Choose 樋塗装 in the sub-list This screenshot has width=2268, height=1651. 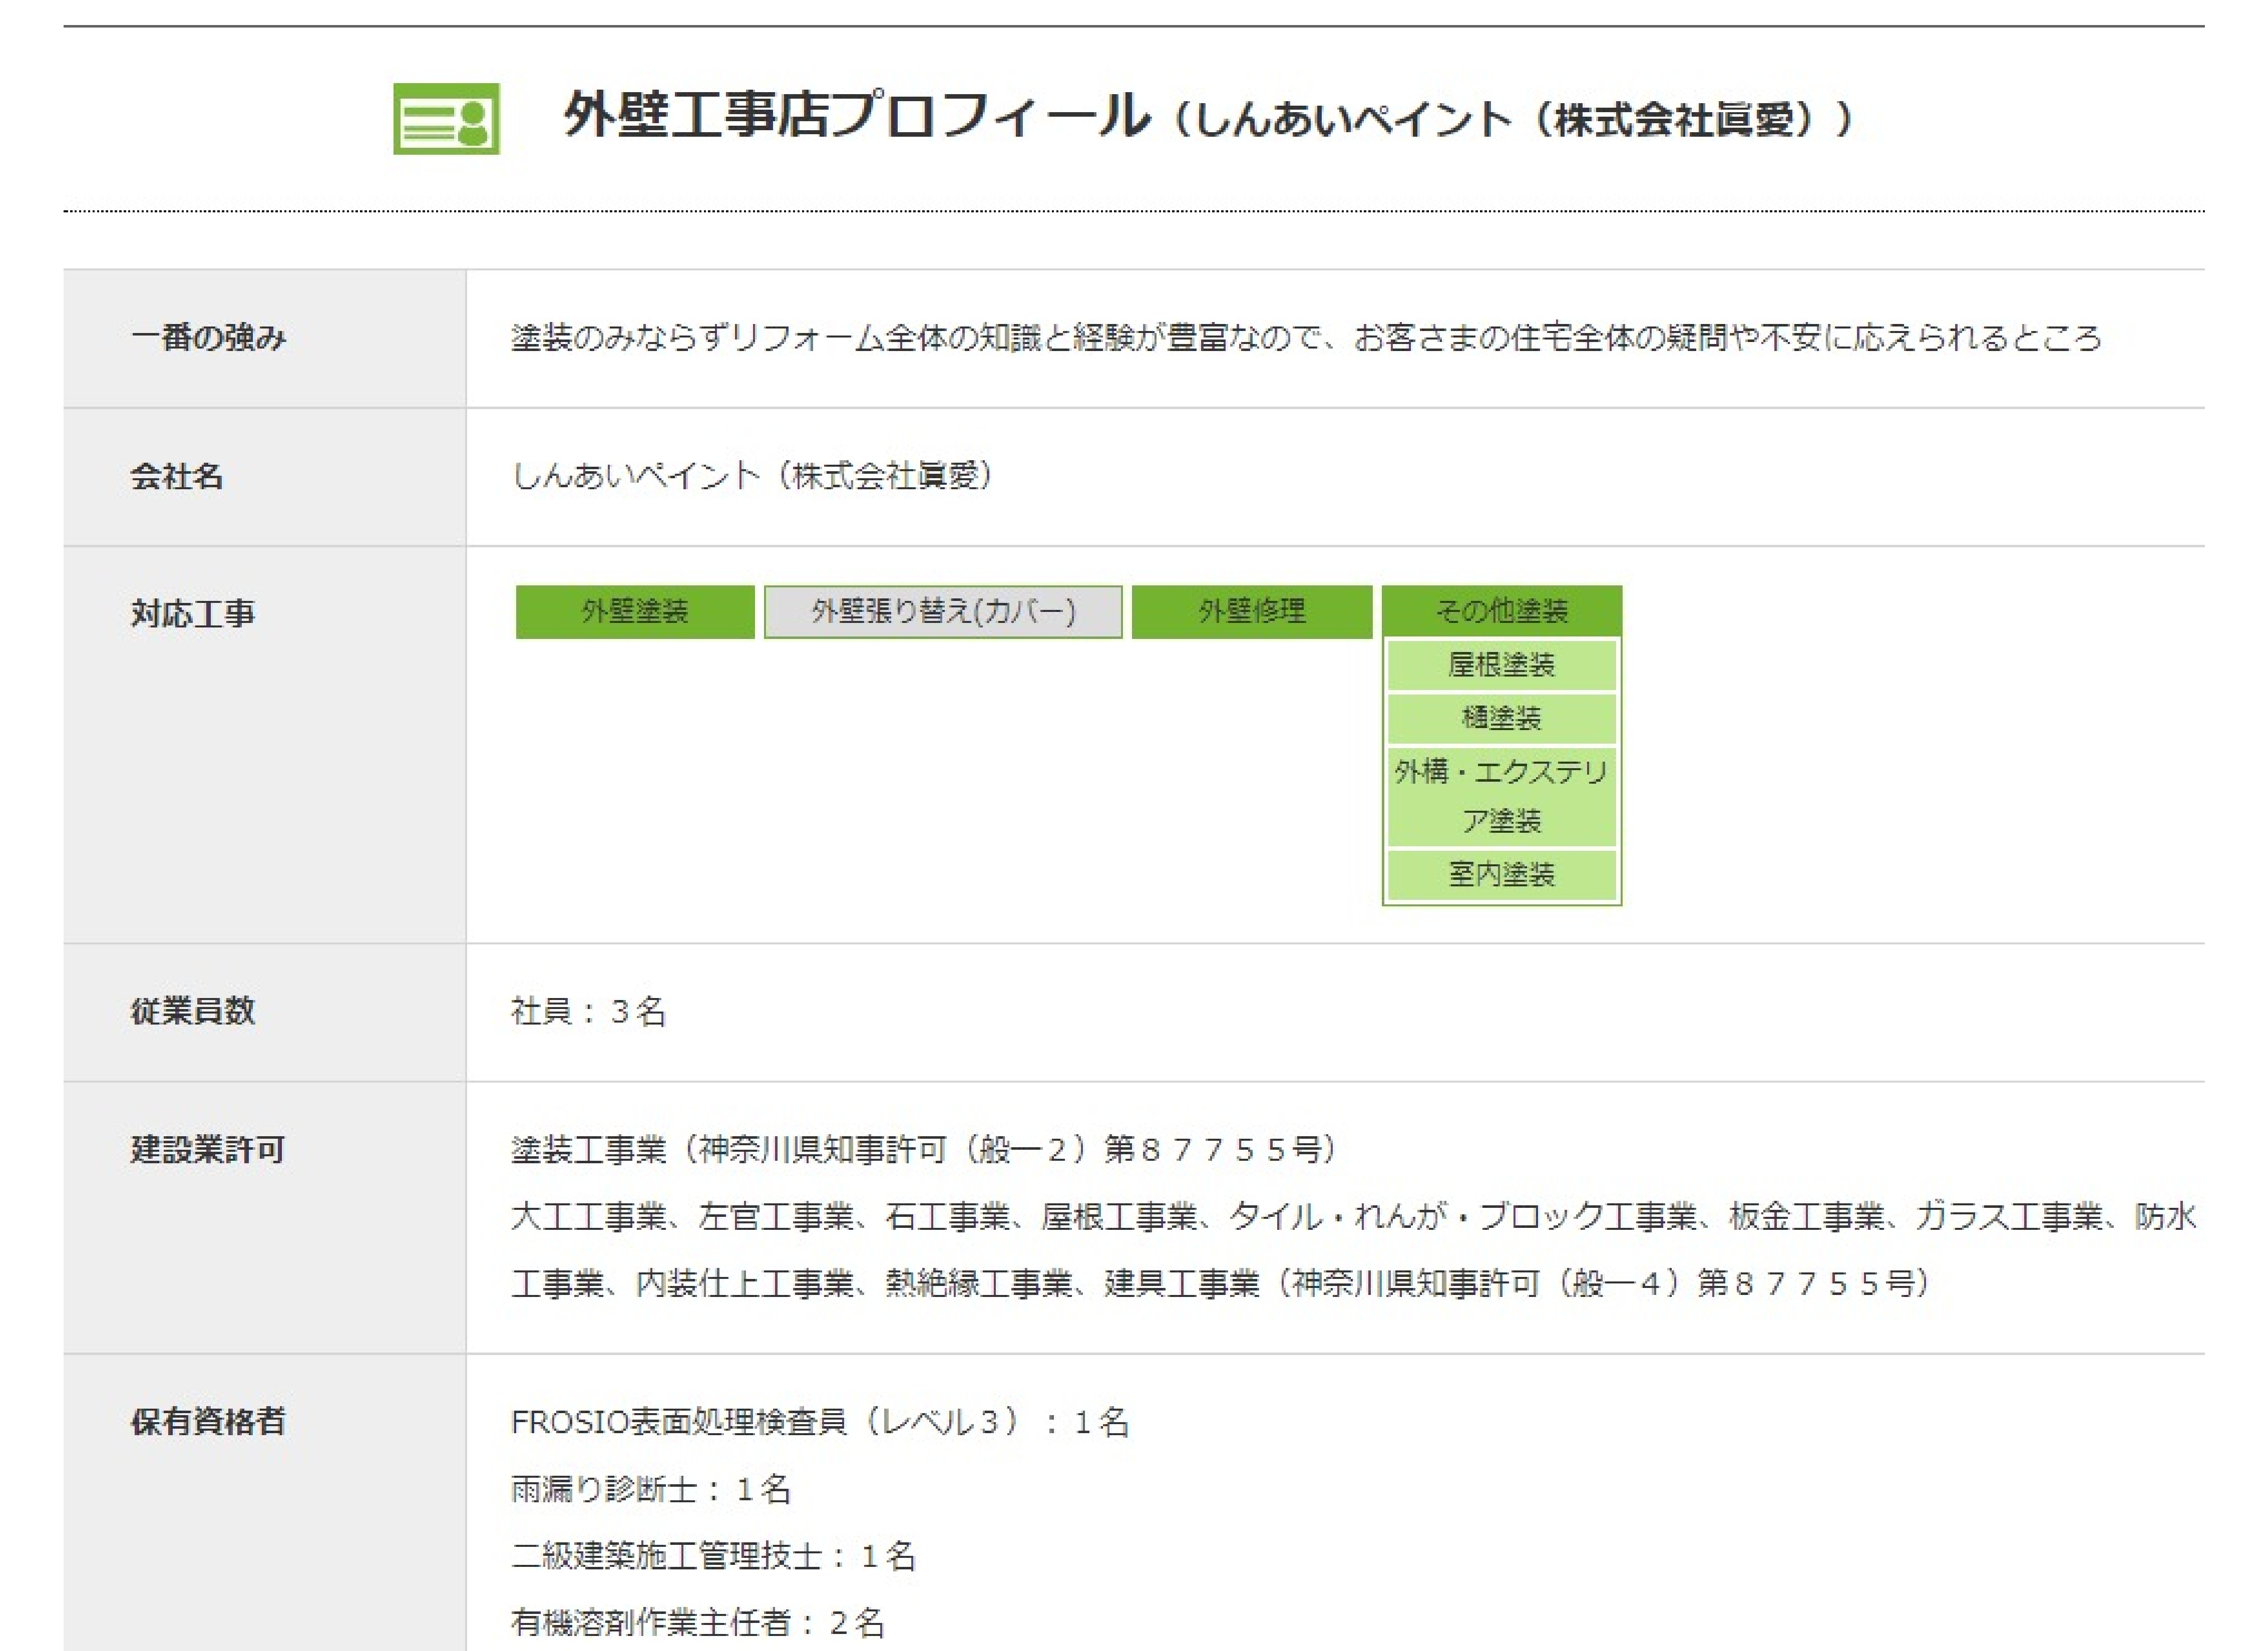pyautogui.click(x=1501, y=718)
